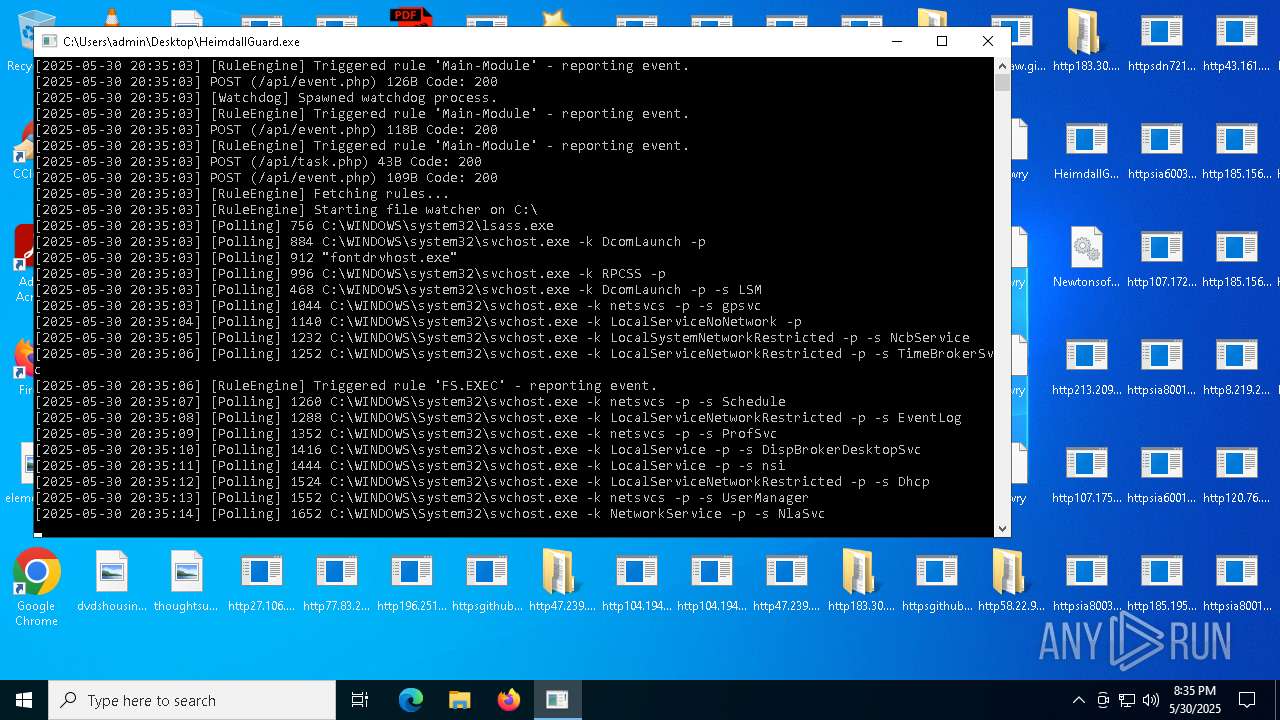Click the console scrollbar down arrow
This screenshot has width=1280, height=720.
pyautogui.click(x=1002, y=528)
